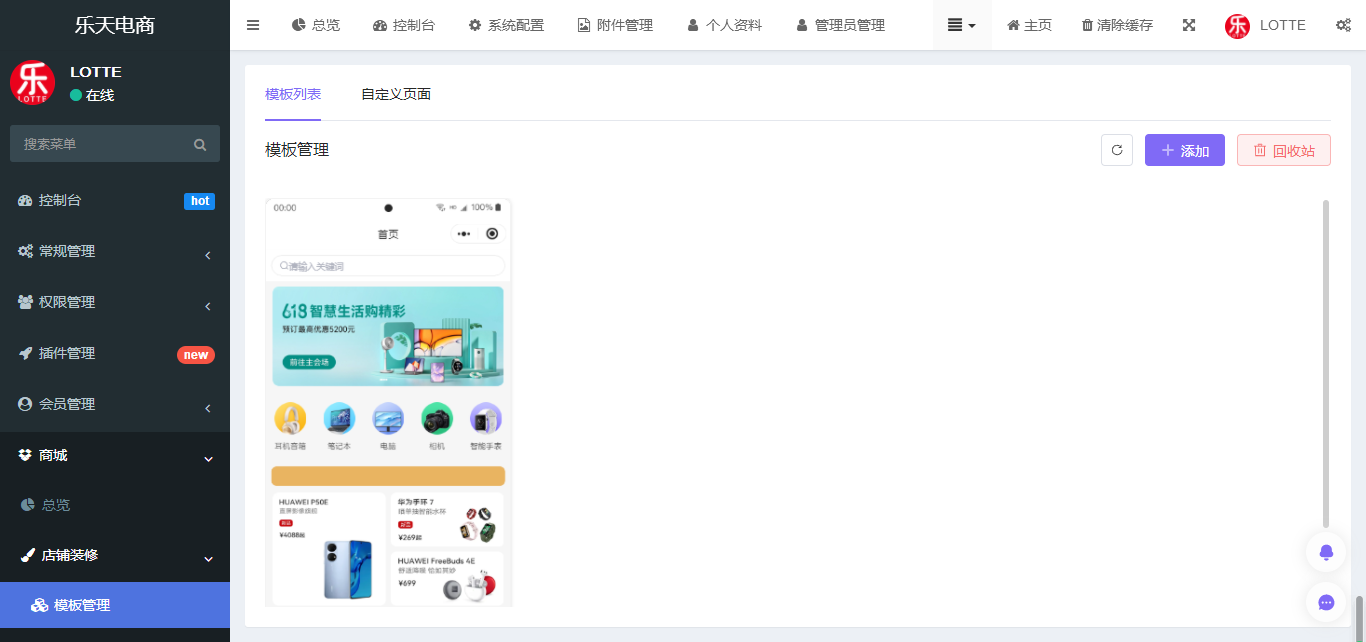This screenshot has height=642, width=1366.
Task: Click the template phone preview thumbnail
Action: point(389,402)
